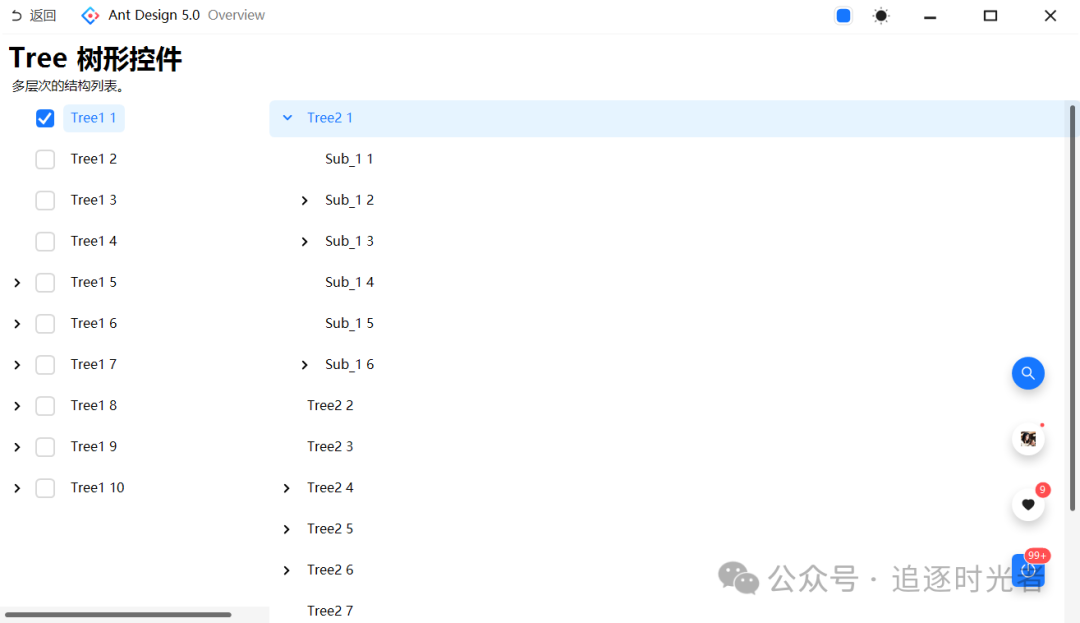The width and height of the screenshot is (1080, 623).
Task: Click the Overview title text
Action: point(236,15)
